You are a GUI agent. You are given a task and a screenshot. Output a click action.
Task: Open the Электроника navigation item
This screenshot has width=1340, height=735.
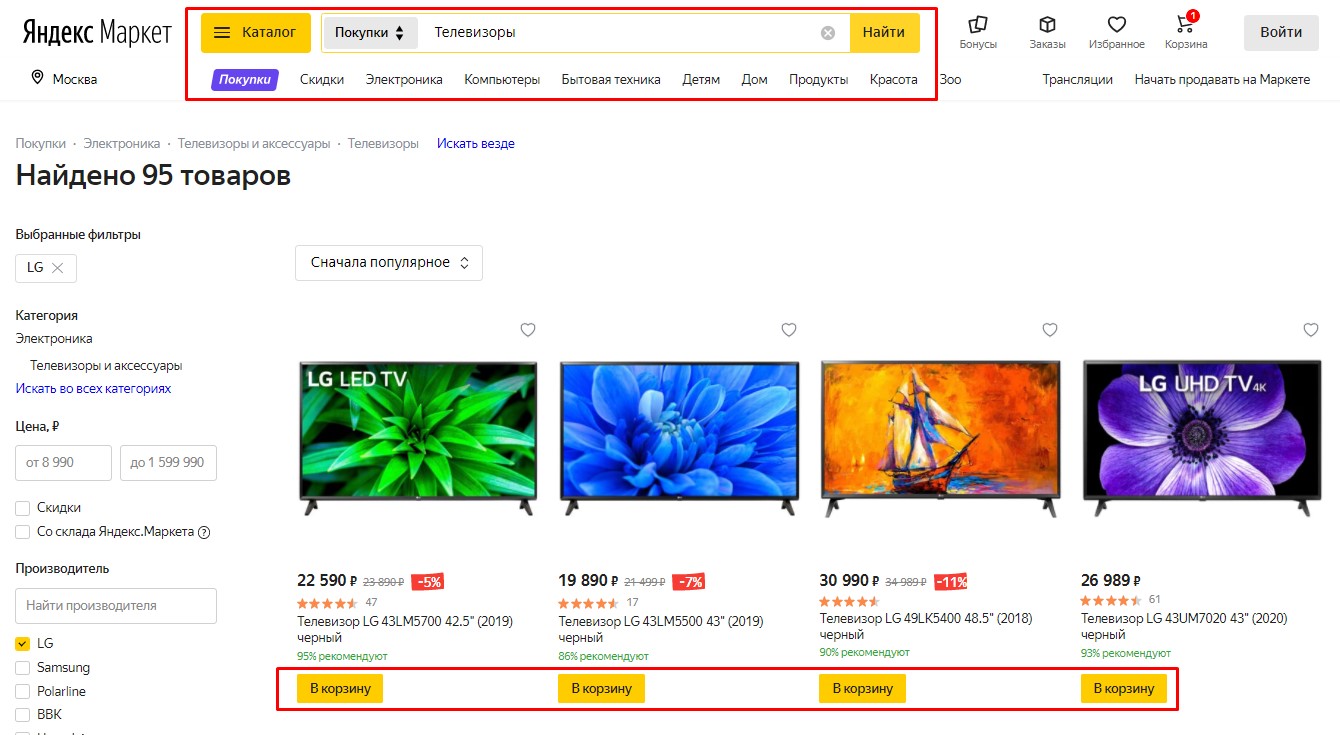click(x=404, y=80)
